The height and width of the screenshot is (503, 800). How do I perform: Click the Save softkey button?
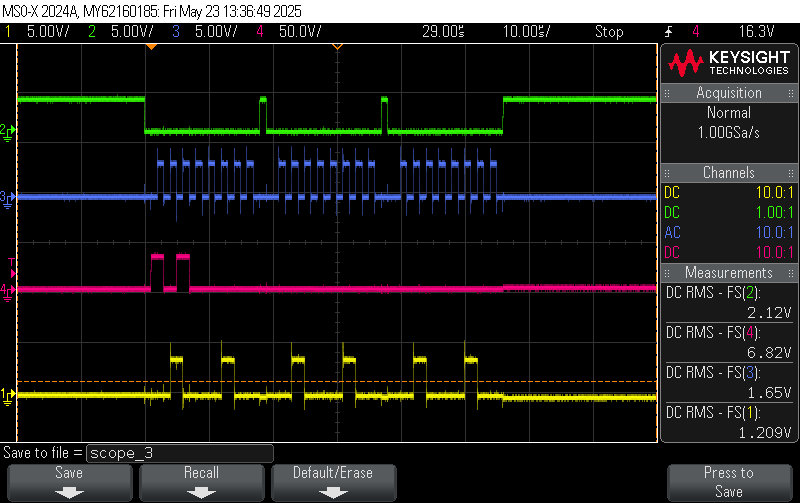pyautogui.click(x=69, y=483)
